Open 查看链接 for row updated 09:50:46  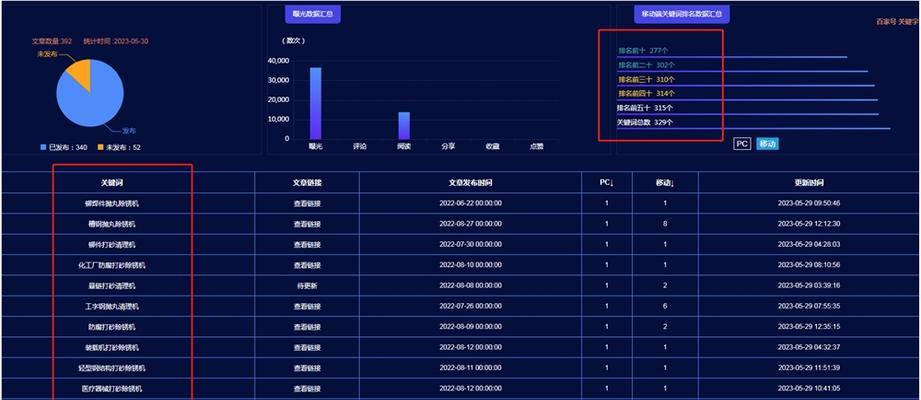pos(307,204)
